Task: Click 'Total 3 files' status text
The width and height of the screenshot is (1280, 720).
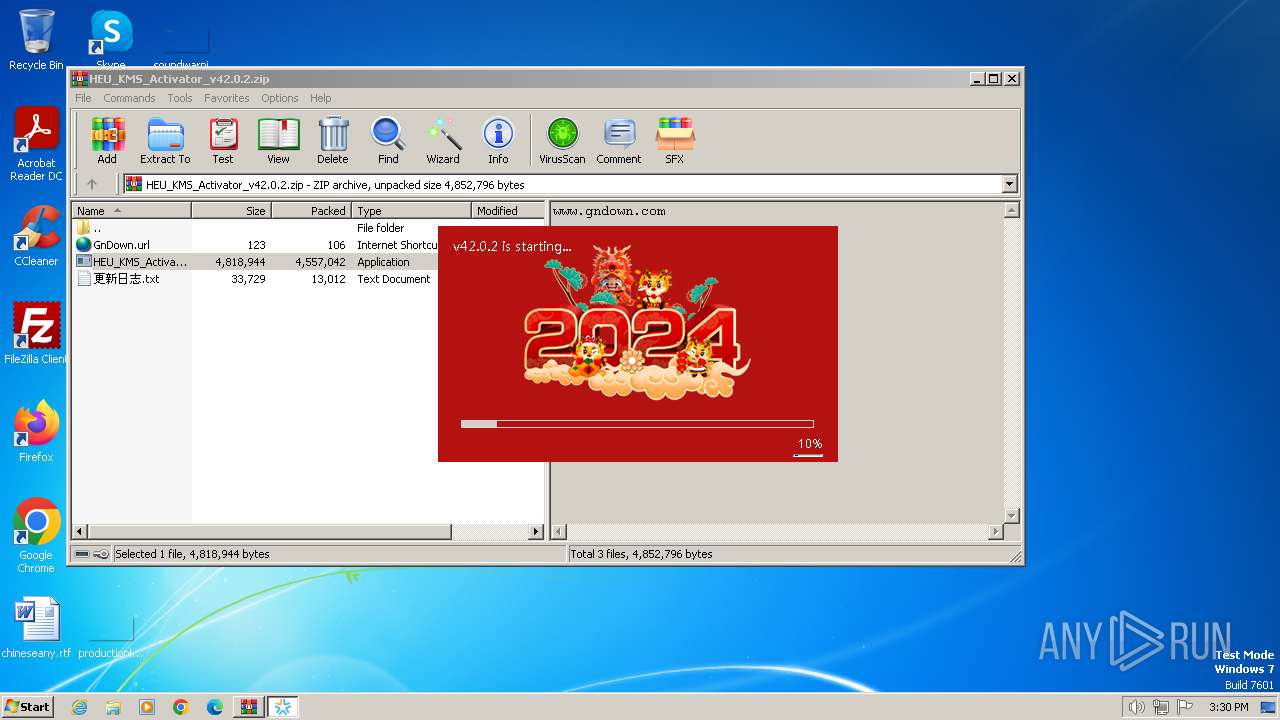Action: 641,554
